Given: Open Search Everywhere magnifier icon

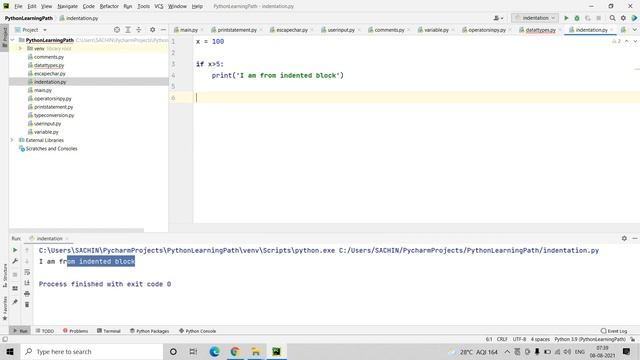Looking at the screenshot, I should (612, 18).
